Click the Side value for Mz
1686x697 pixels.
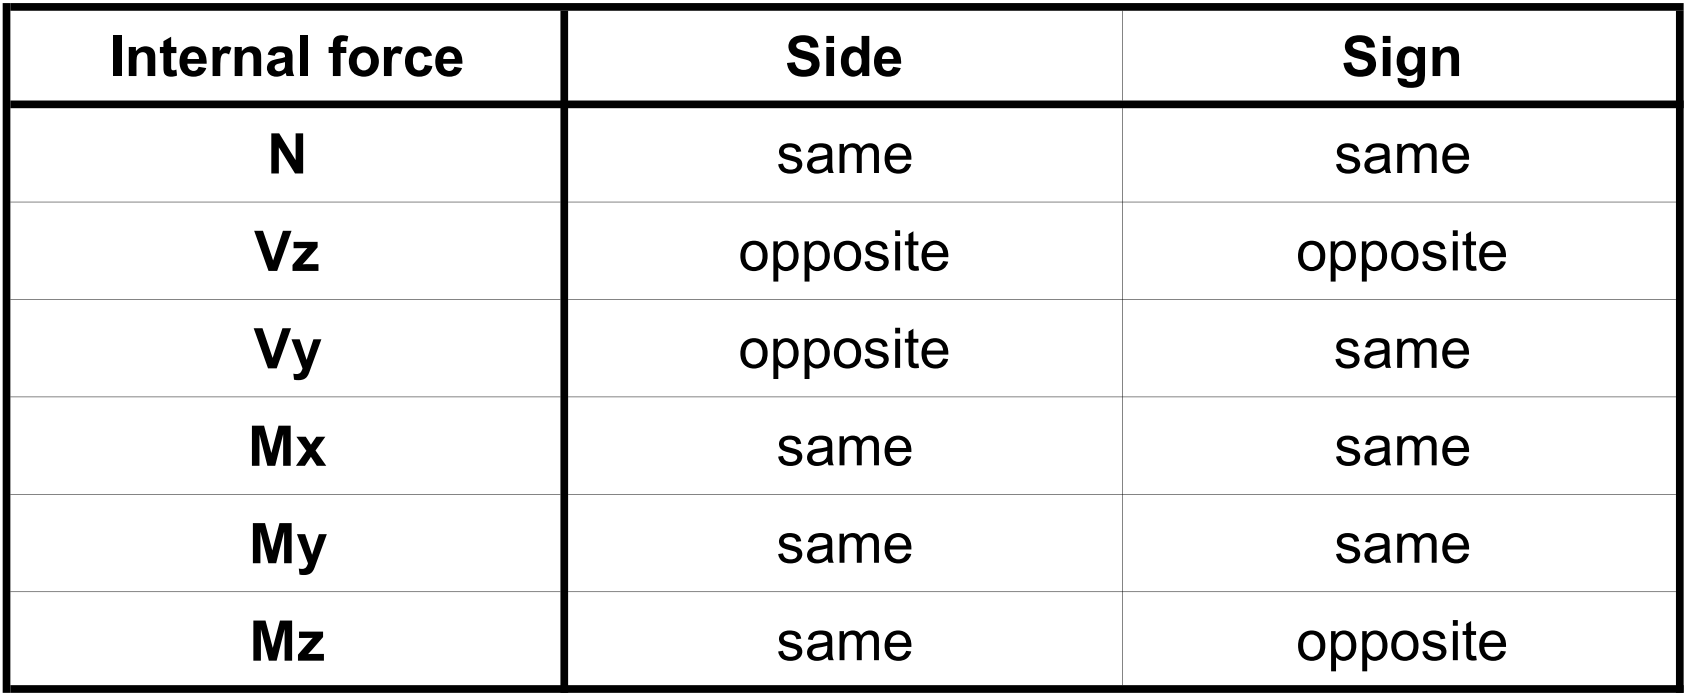(844, 642)
